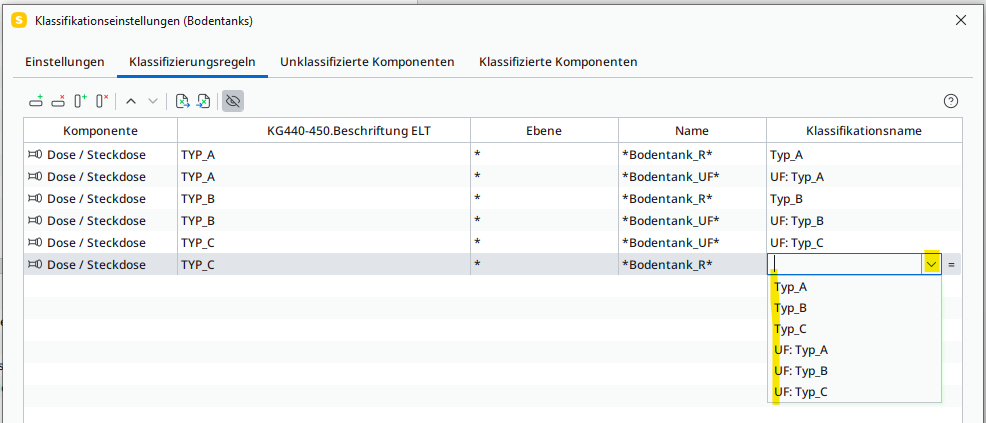Image resolution: width=986 pixels, height=423 pixels.
Task: Switch to the Einstellungen tab
Action: 65,62
